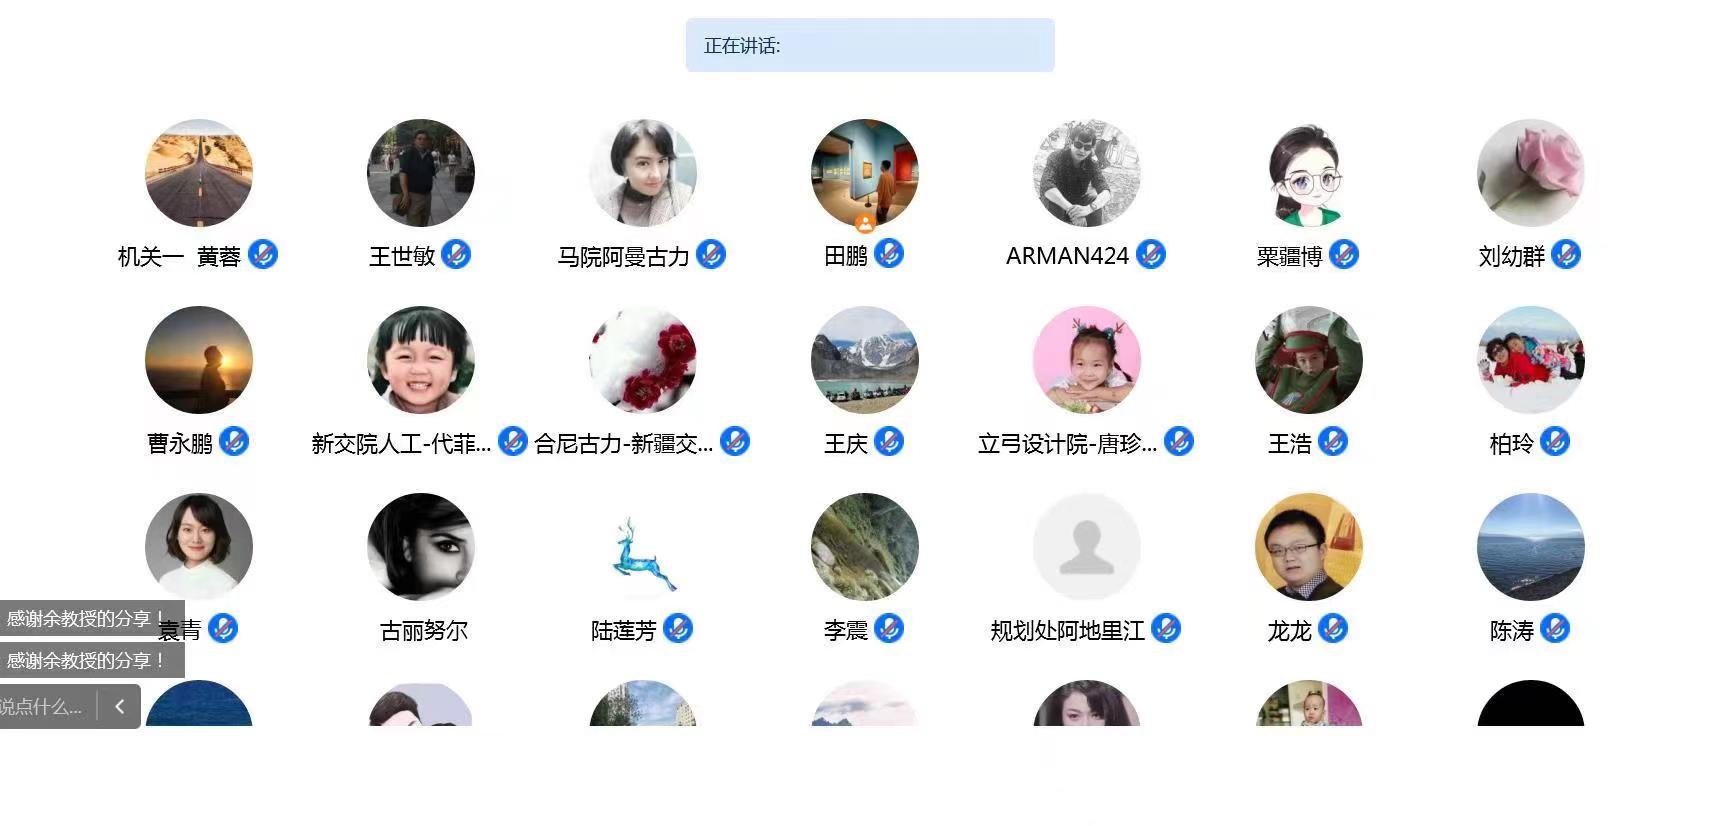
Task: Click the mic icon beside 曹永鹏
Action: click(x=234, y=441)
